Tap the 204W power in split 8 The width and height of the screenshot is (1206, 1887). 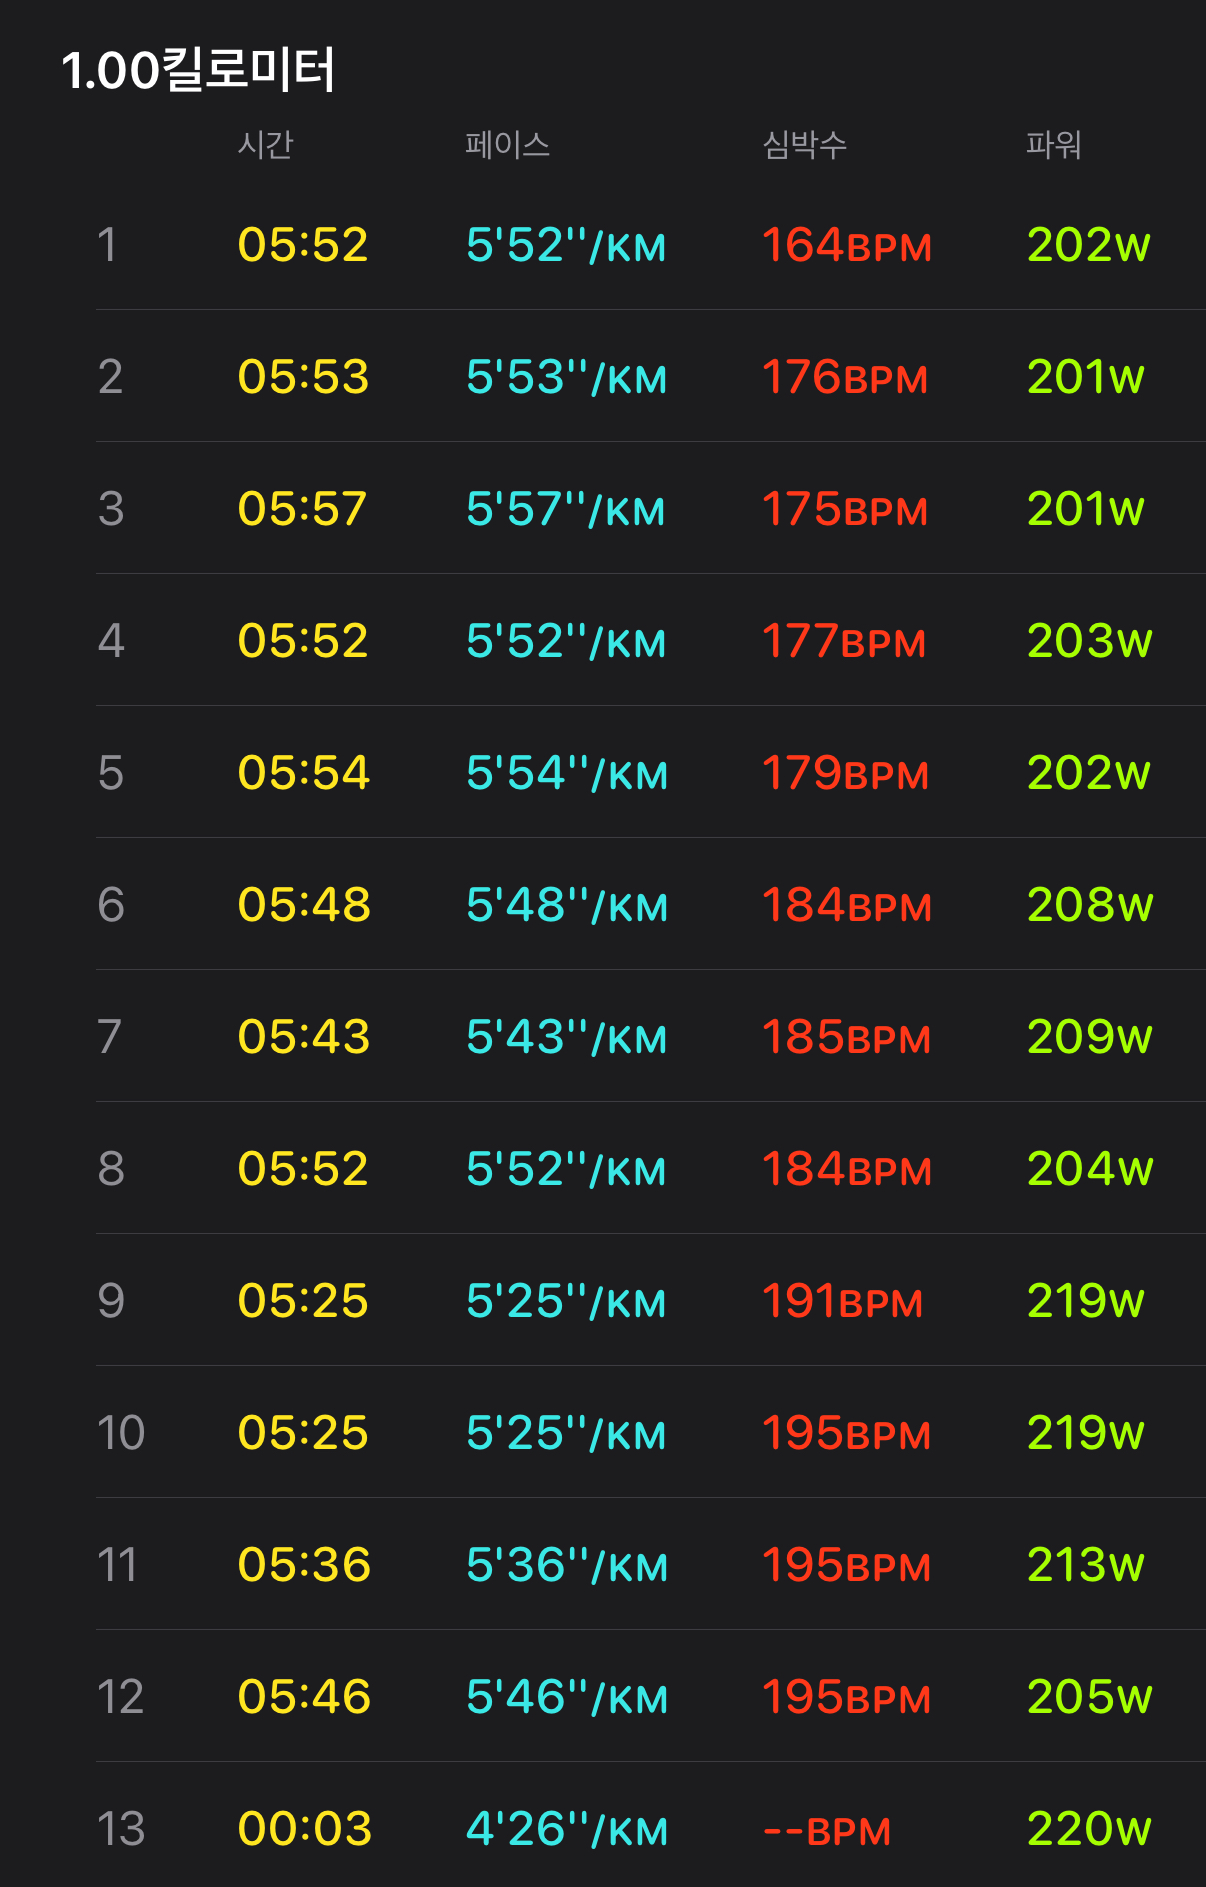click(x=1089, y=1169)
